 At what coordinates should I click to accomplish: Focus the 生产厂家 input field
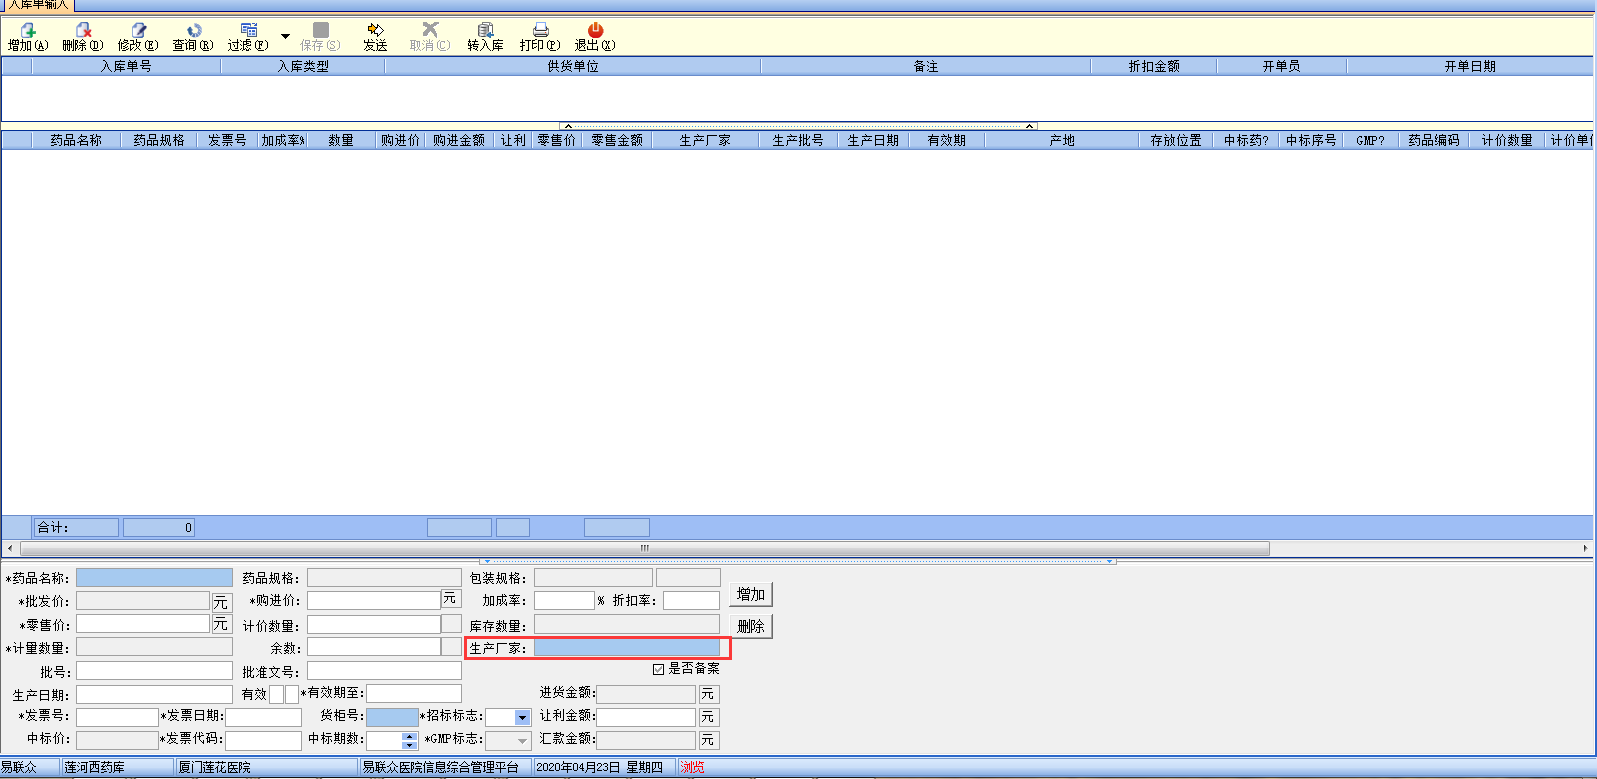[627, 648]
